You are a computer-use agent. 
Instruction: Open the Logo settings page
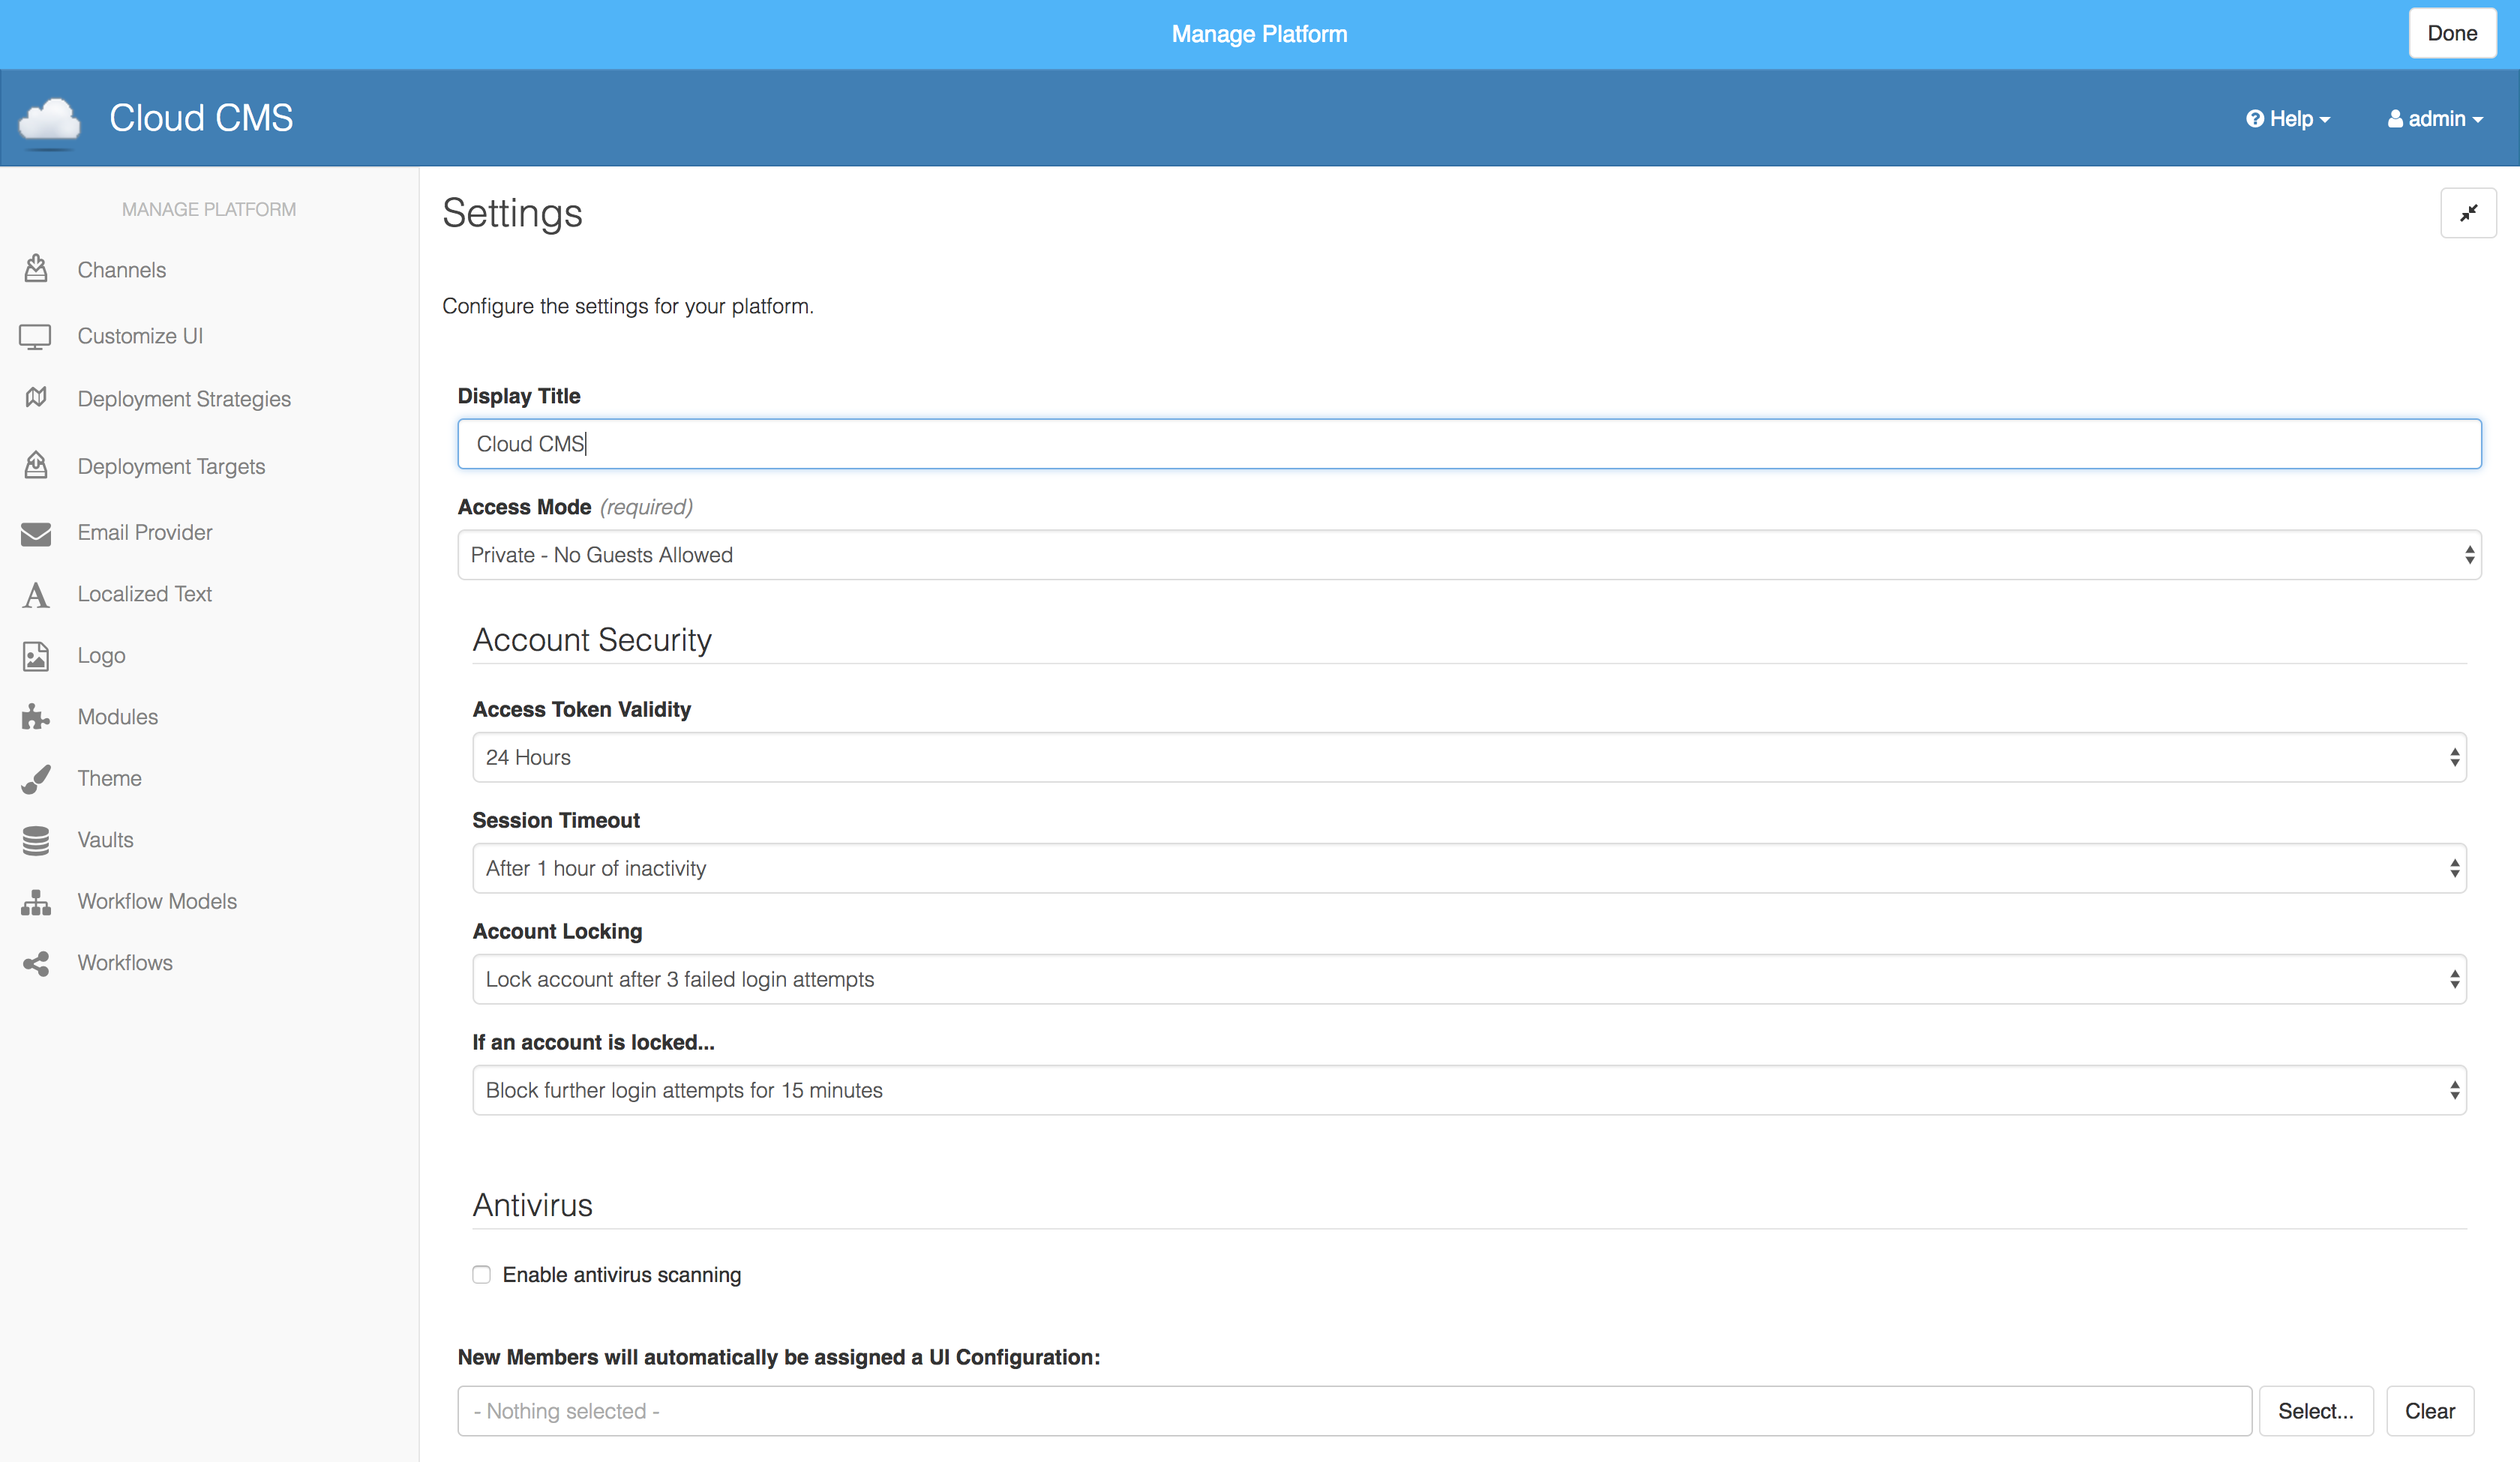click(x=100, y=655)
